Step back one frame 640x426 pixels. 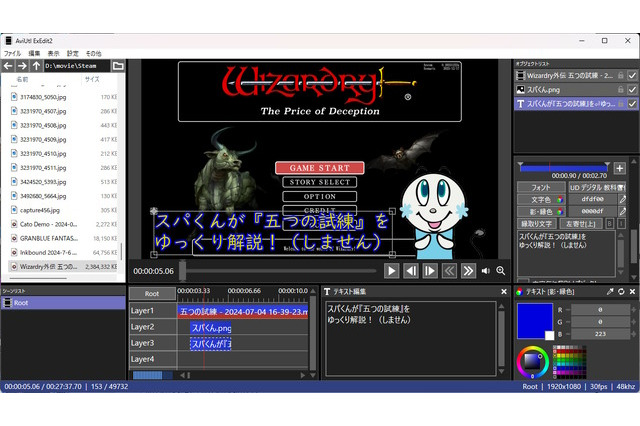[x=411, y=271]
